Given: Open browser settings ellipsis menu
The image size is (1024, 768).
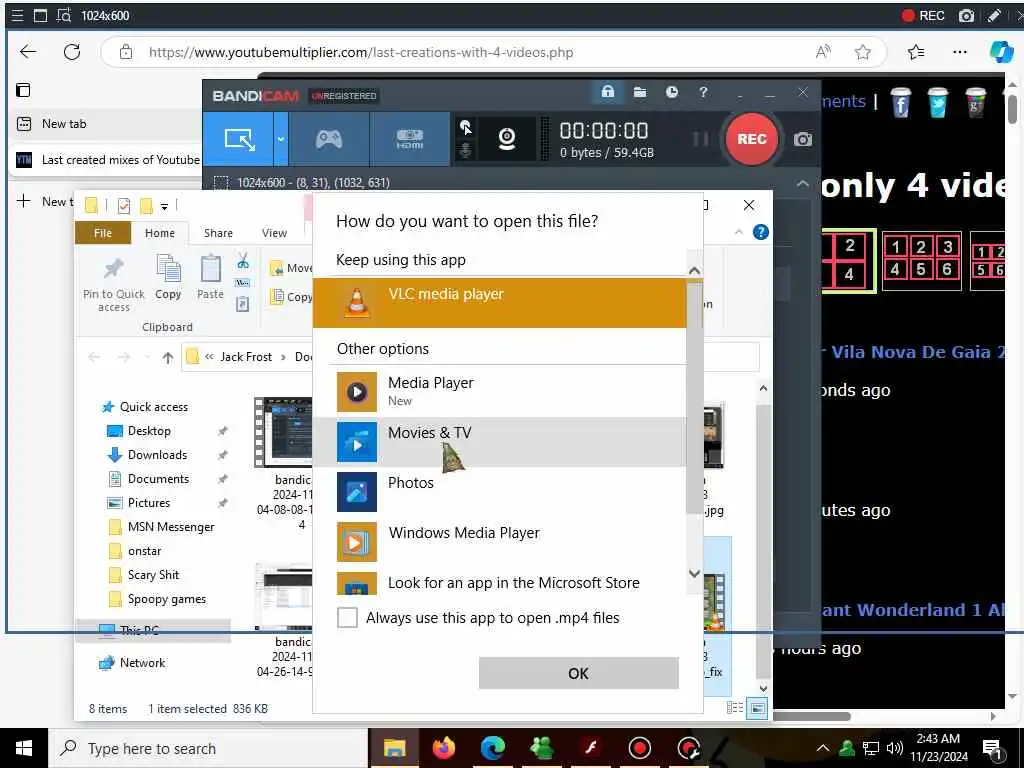Looking at the screenshot, I should tap(959, 52).
